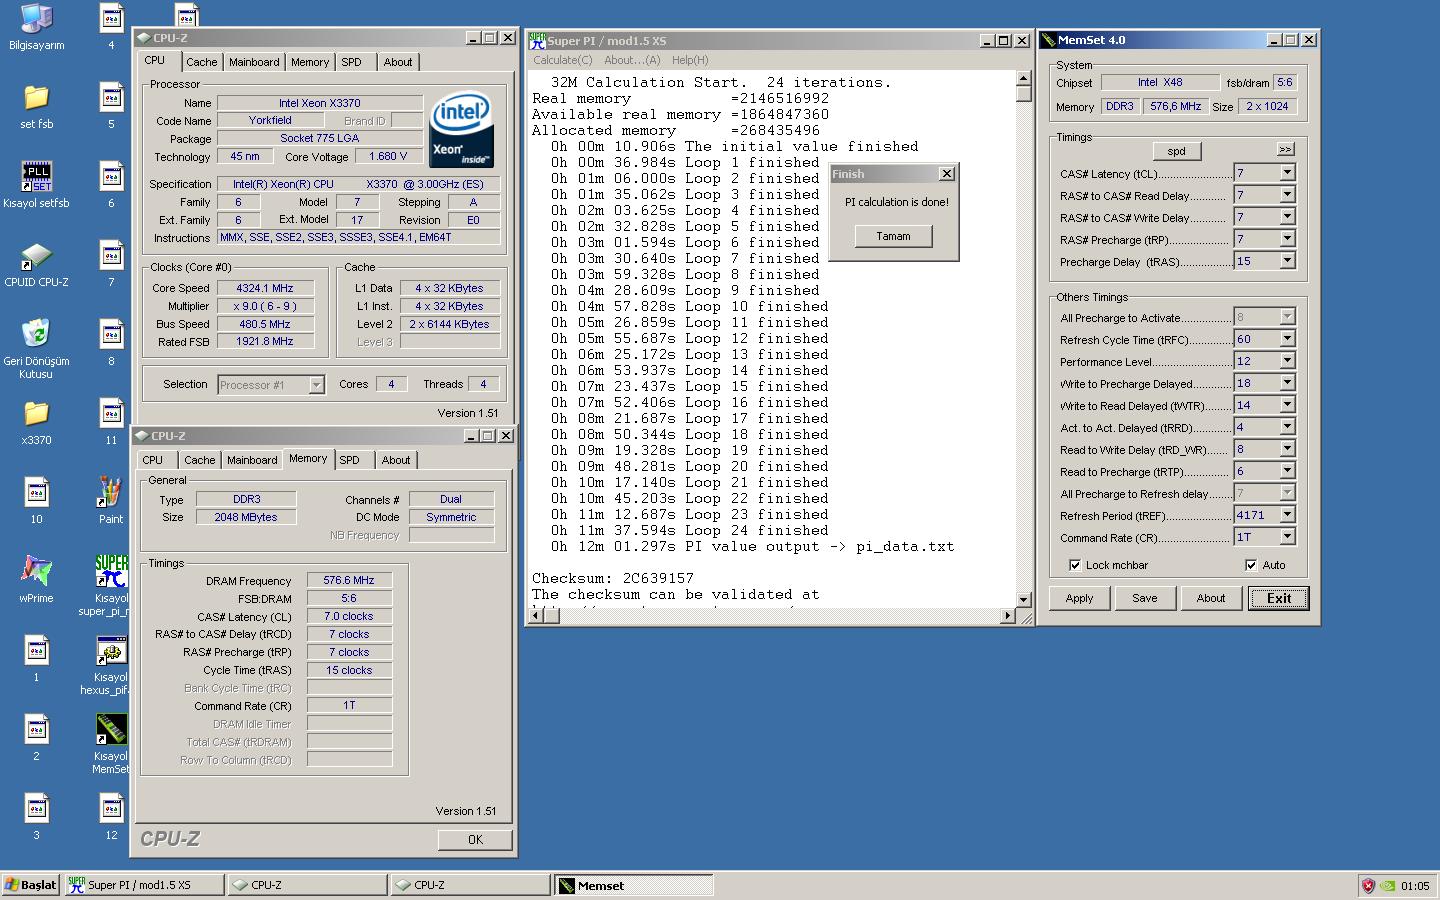The height and width of the screenshot is (900, 1440).
Task: Switch to Super PI taskbar button
Action: (143, 885)
